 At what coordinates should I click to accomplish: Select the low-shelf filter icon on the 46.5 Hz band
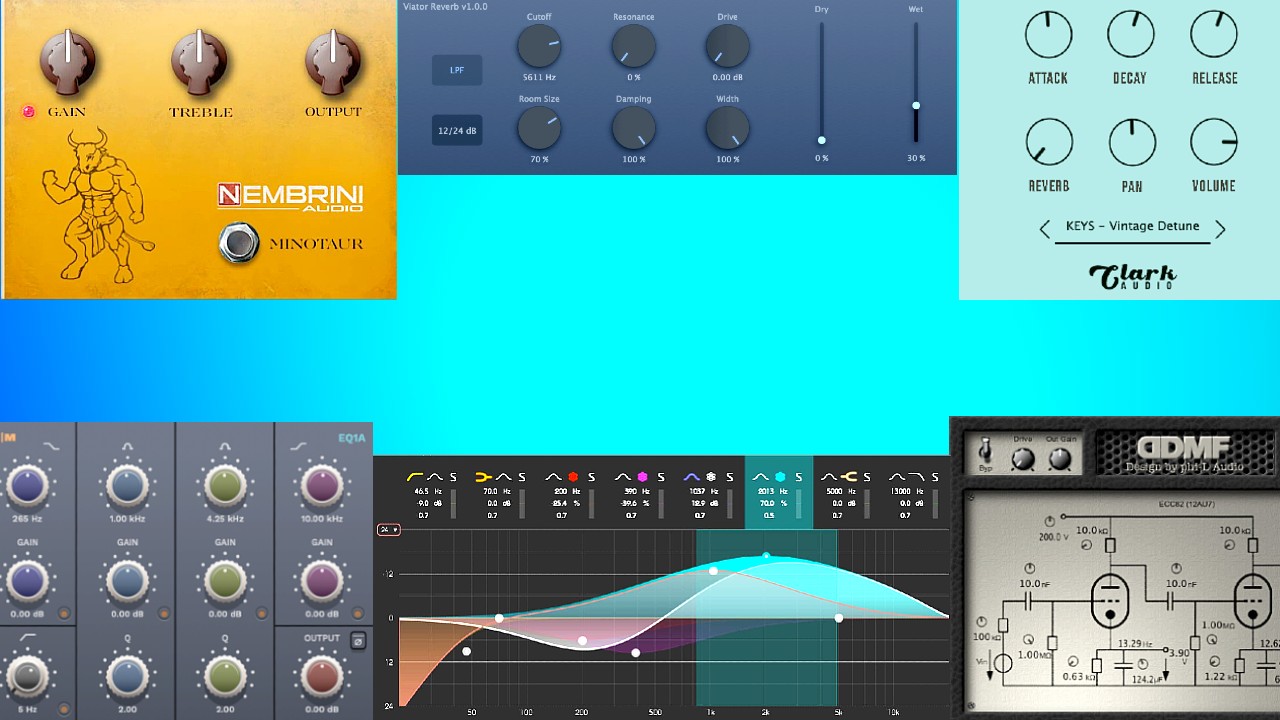(413, 476)
